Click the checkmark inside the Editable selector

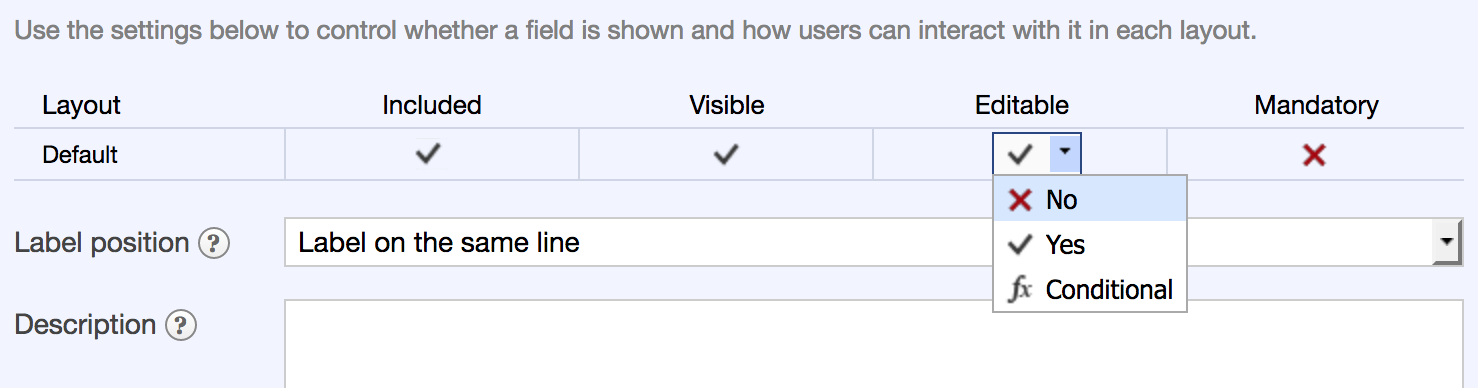tap(1021, 154)
